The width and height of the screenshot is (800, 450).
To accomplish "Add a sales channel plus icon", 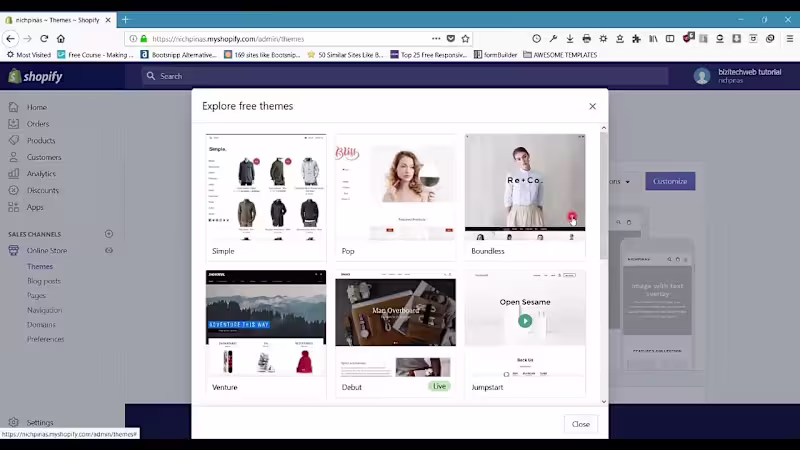I will point(109,234).
